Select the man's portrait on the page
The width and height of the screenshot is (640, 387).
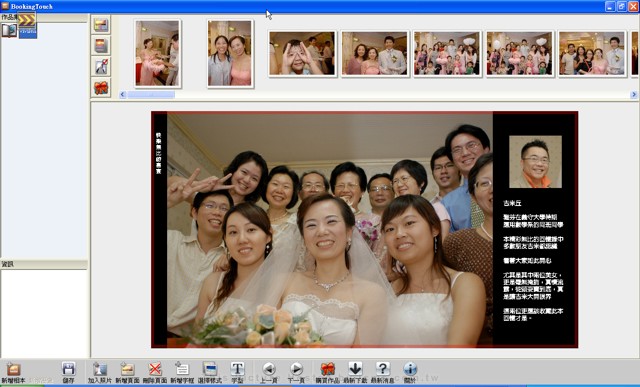pyautogui.click(x=535, y=162)
